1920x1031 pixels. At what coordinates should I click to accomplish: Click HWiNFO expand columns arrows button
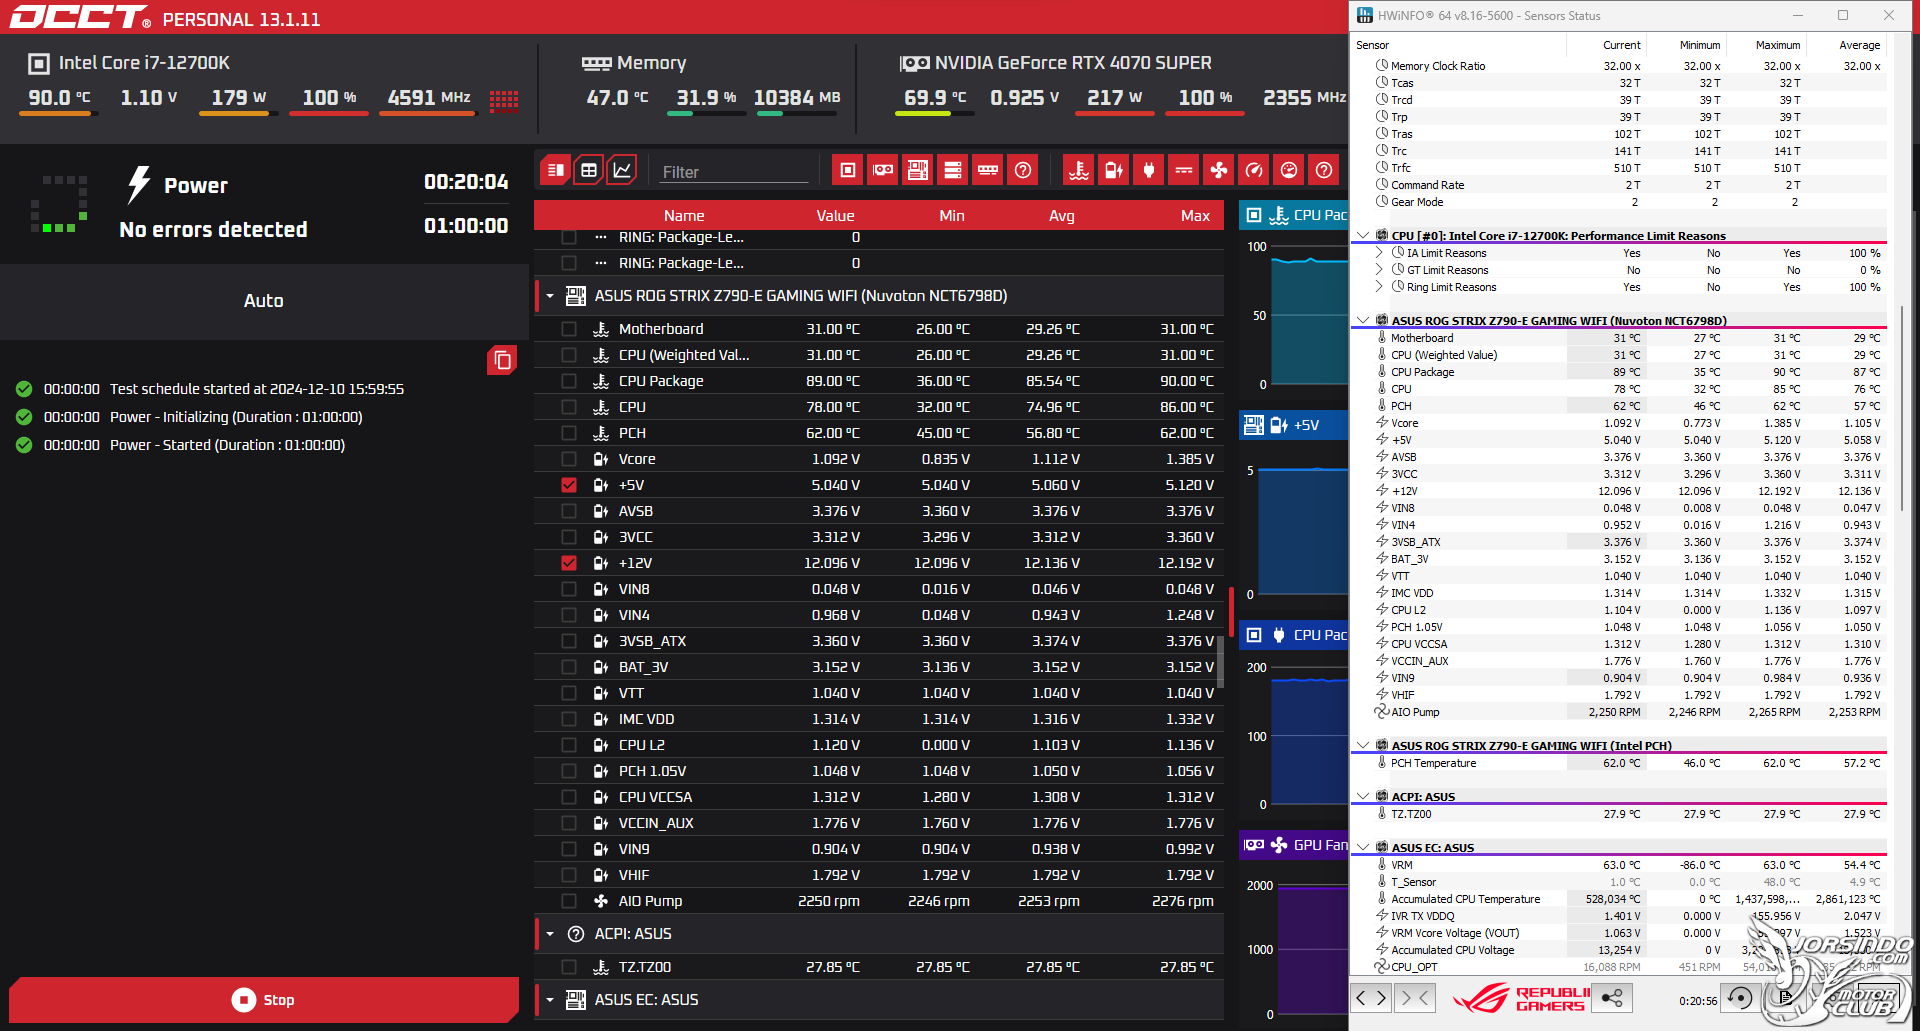(1371, 998)
